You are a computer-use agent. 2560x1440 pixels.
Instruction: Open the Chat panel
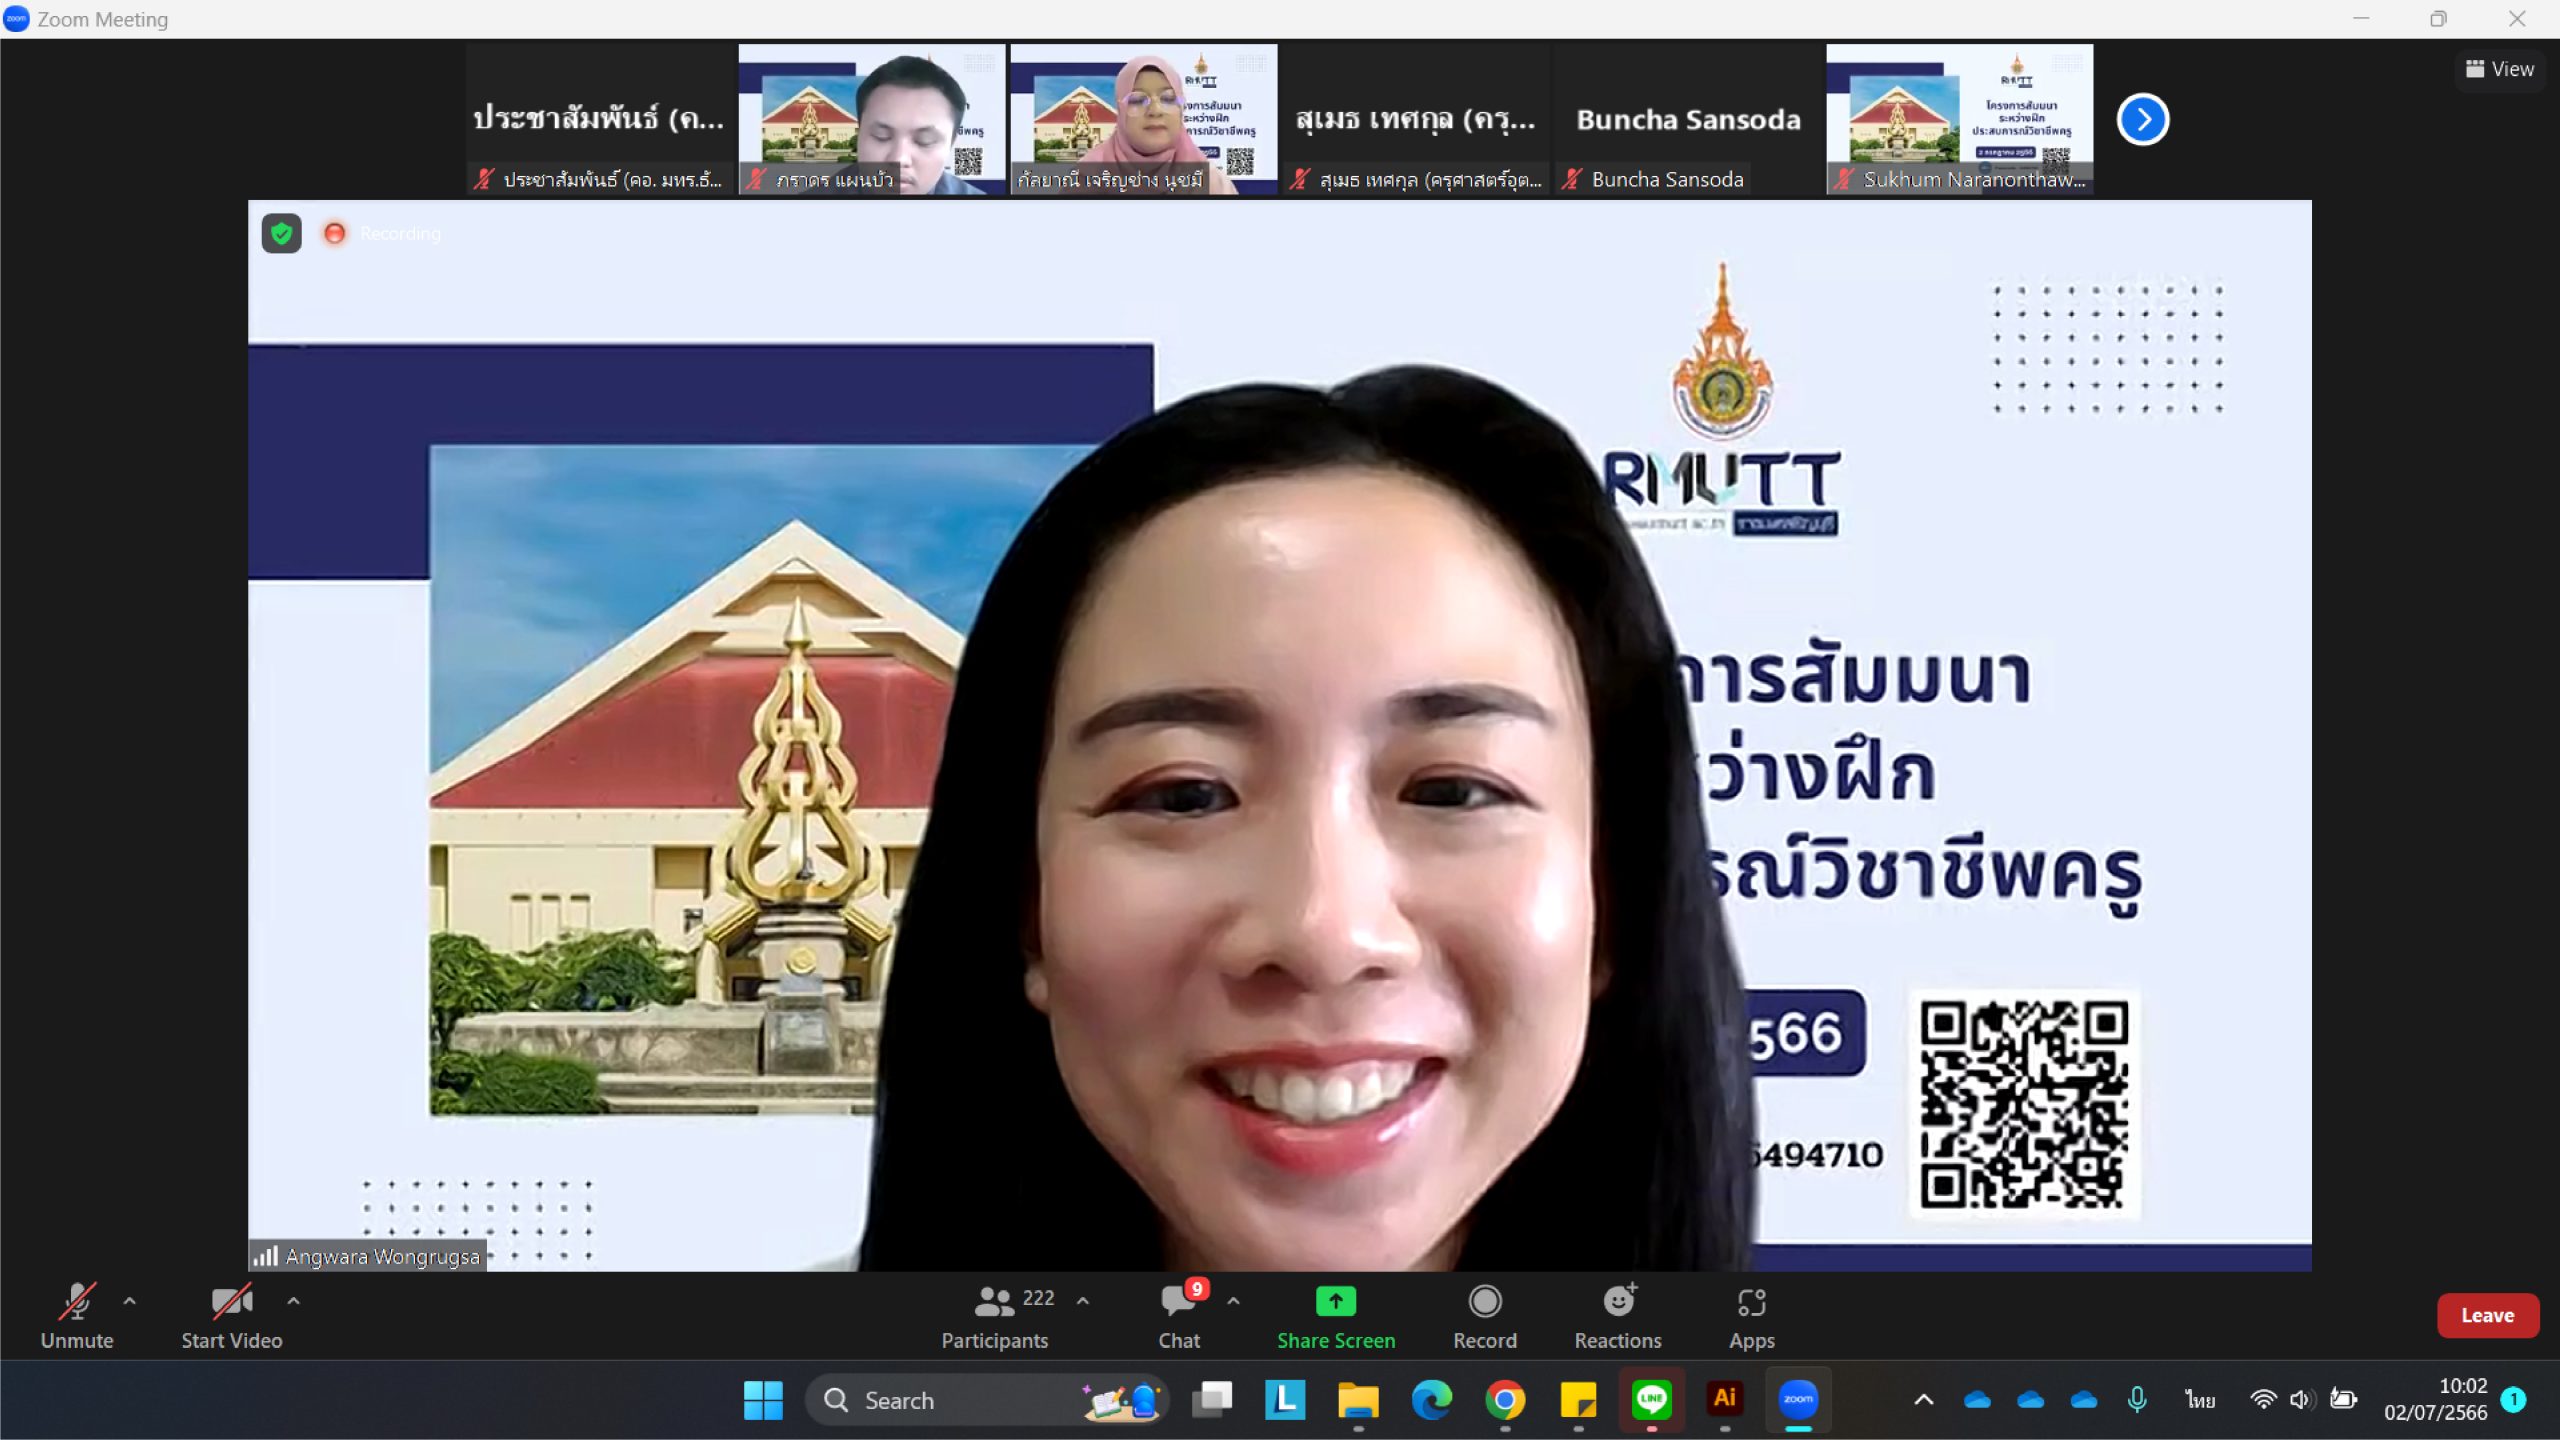[1179, 1316]
